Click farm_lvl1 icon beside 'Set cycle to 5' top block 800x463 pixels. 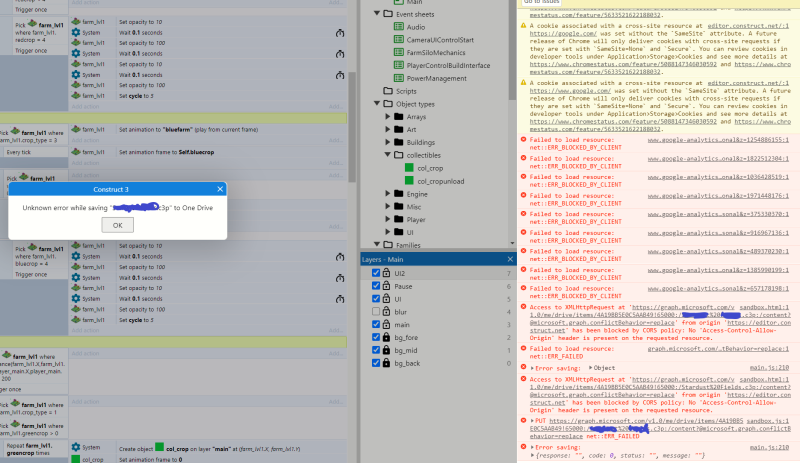tap(76, 95)
